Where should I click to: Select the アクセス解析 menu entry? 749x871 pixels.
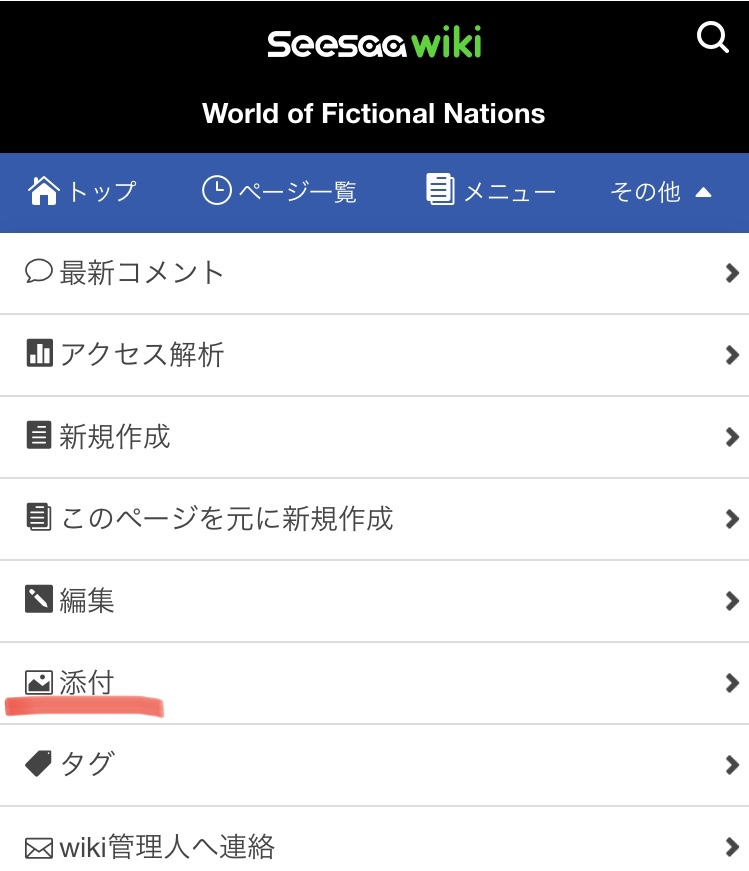tap(374, 355)
